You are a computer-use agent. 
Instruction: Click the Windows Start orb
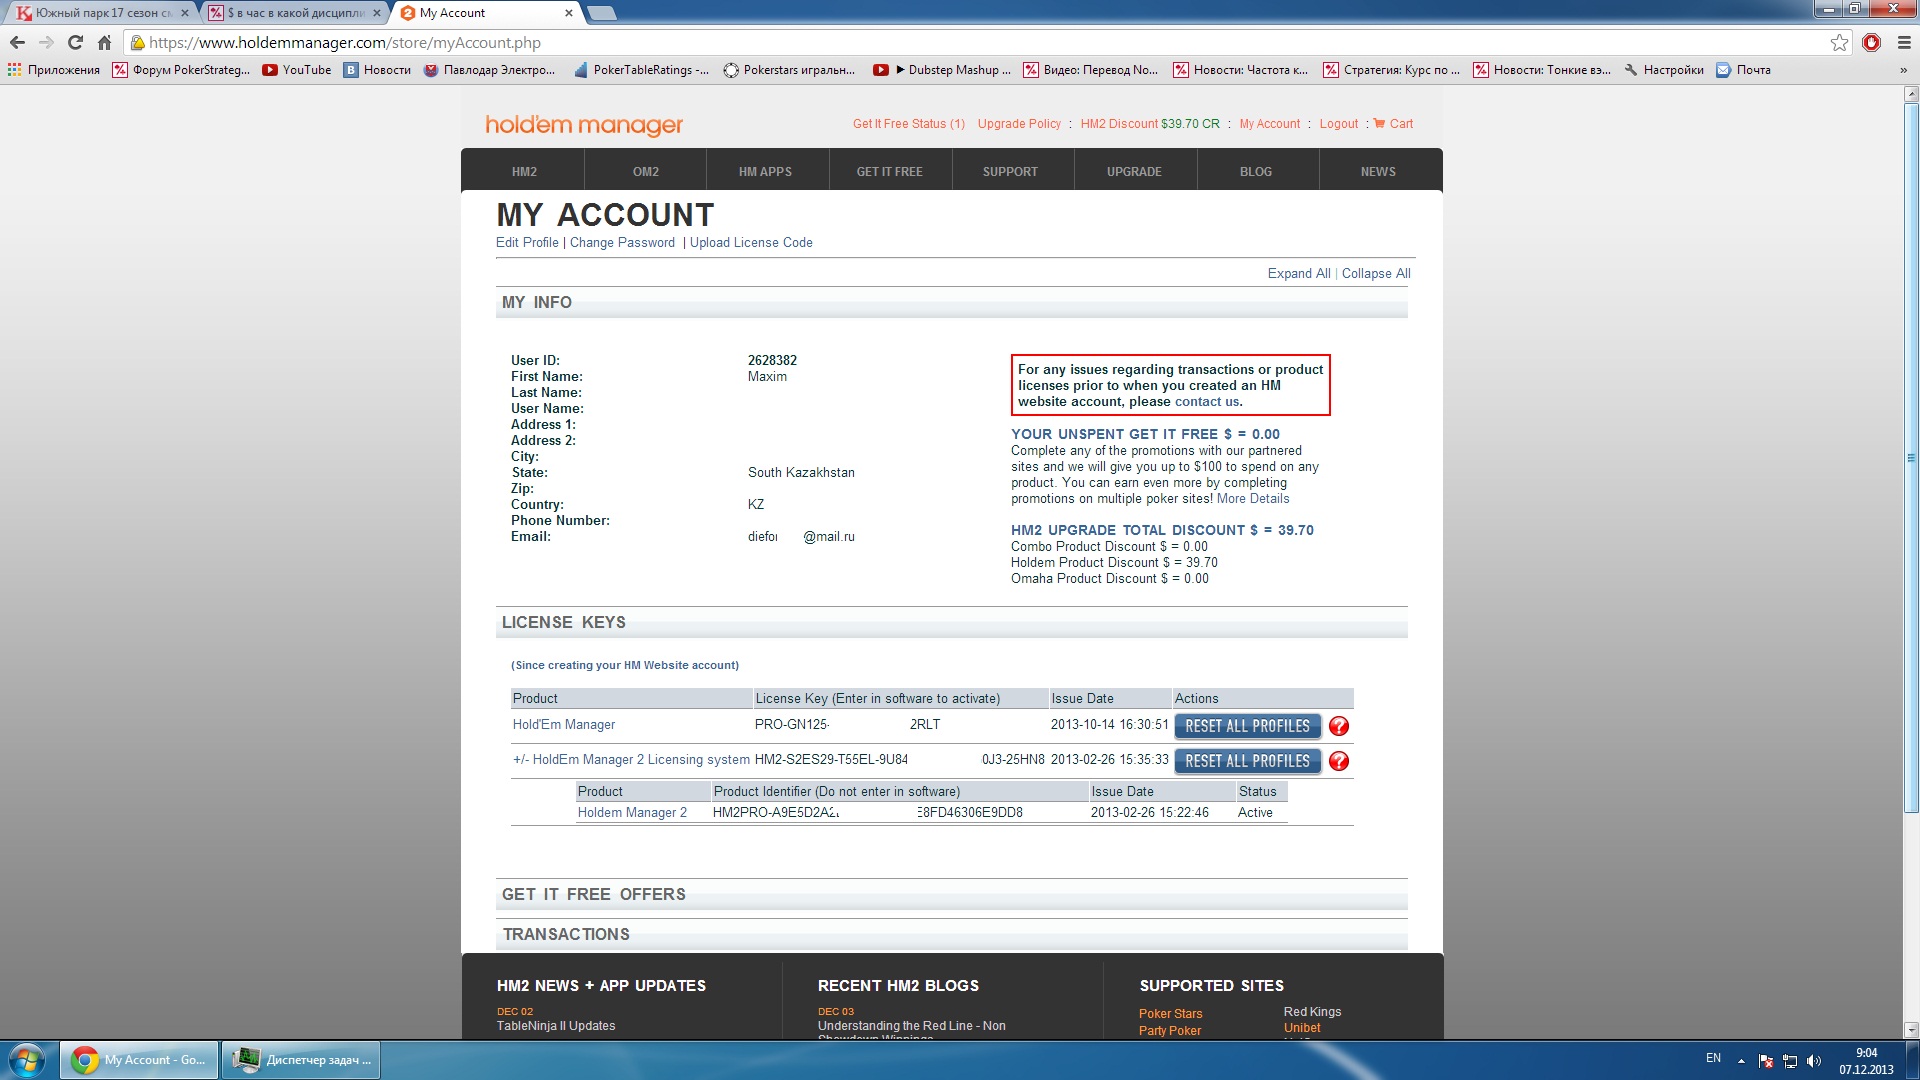tap(27, 1060)
